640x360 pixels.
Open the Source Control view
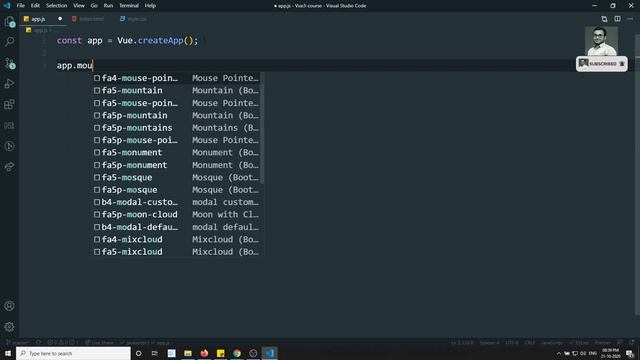click(9, 63)
